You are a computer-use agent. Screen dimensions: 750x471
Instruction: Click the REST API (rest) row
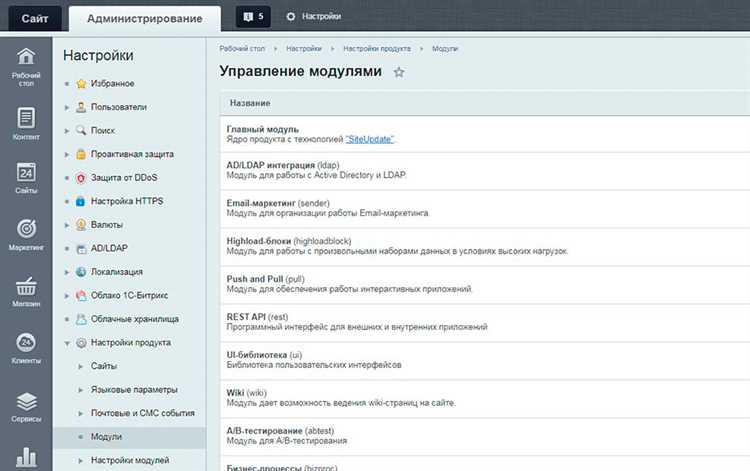pos(485,322)
